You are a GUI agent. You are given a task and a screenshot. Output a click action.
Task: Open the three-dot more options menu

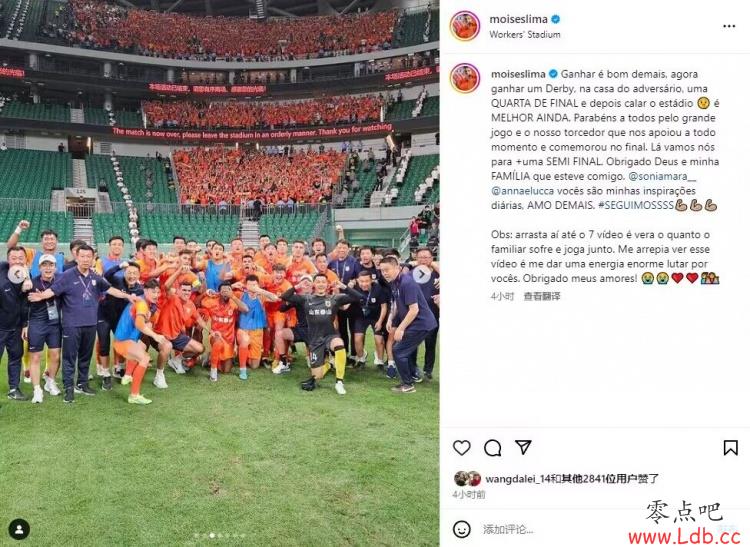coord(729,26)
